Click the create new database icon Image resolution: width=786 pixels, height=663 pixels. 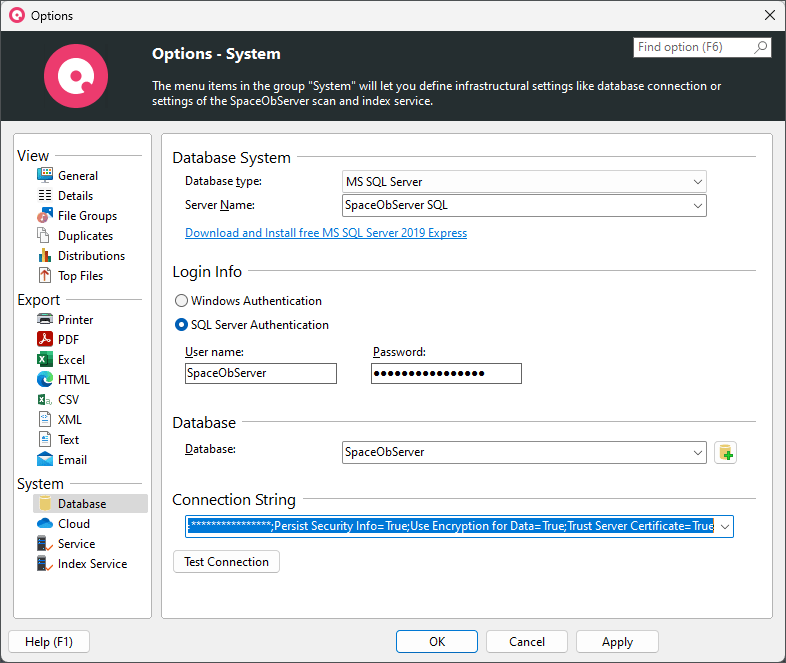click(x=725, y=453)
